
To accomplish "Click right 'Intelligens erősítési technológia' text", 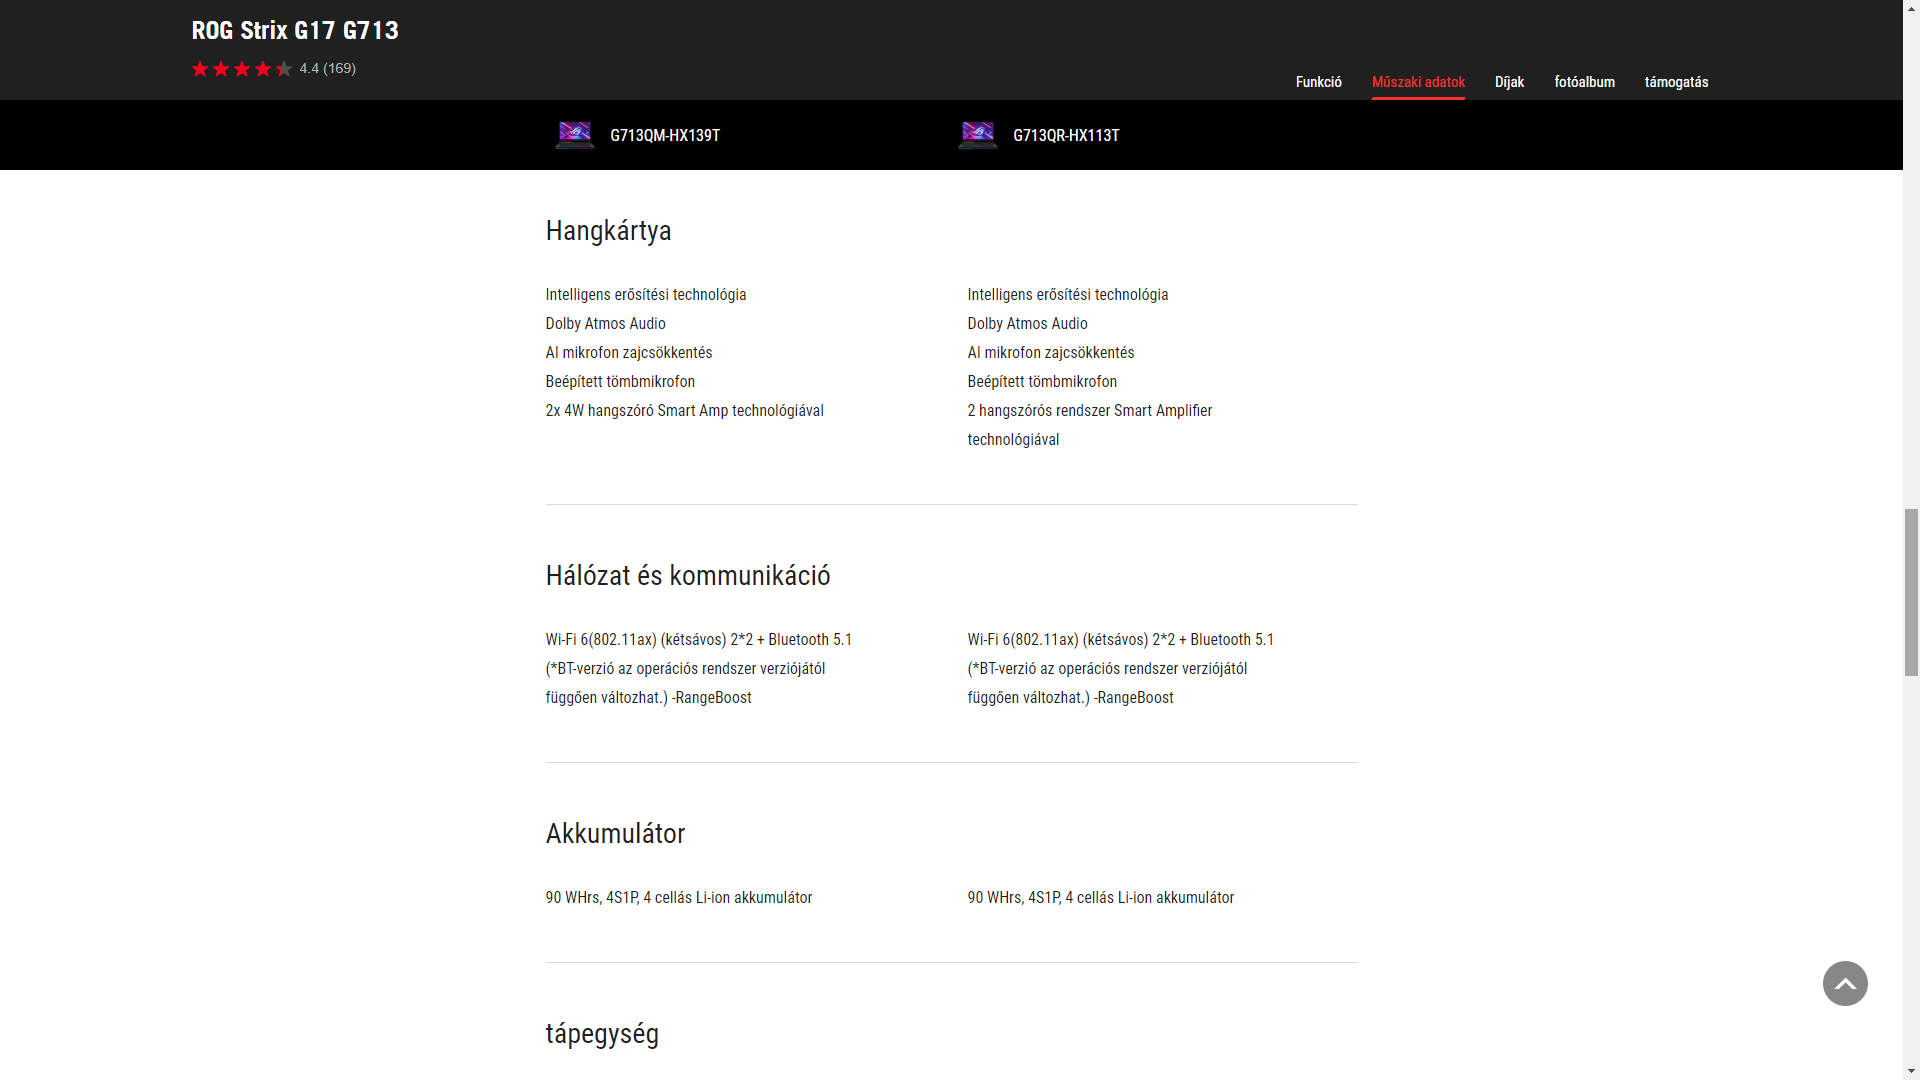I will 1068,295.
